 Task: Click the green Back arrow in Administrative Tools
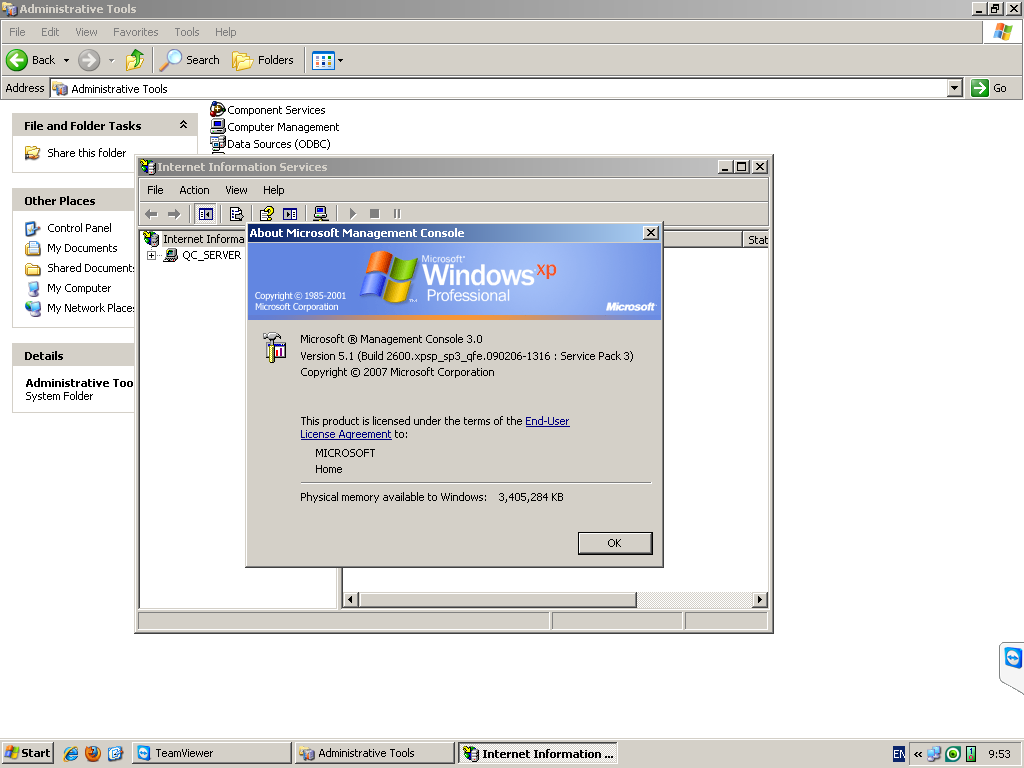pos(17,60)
